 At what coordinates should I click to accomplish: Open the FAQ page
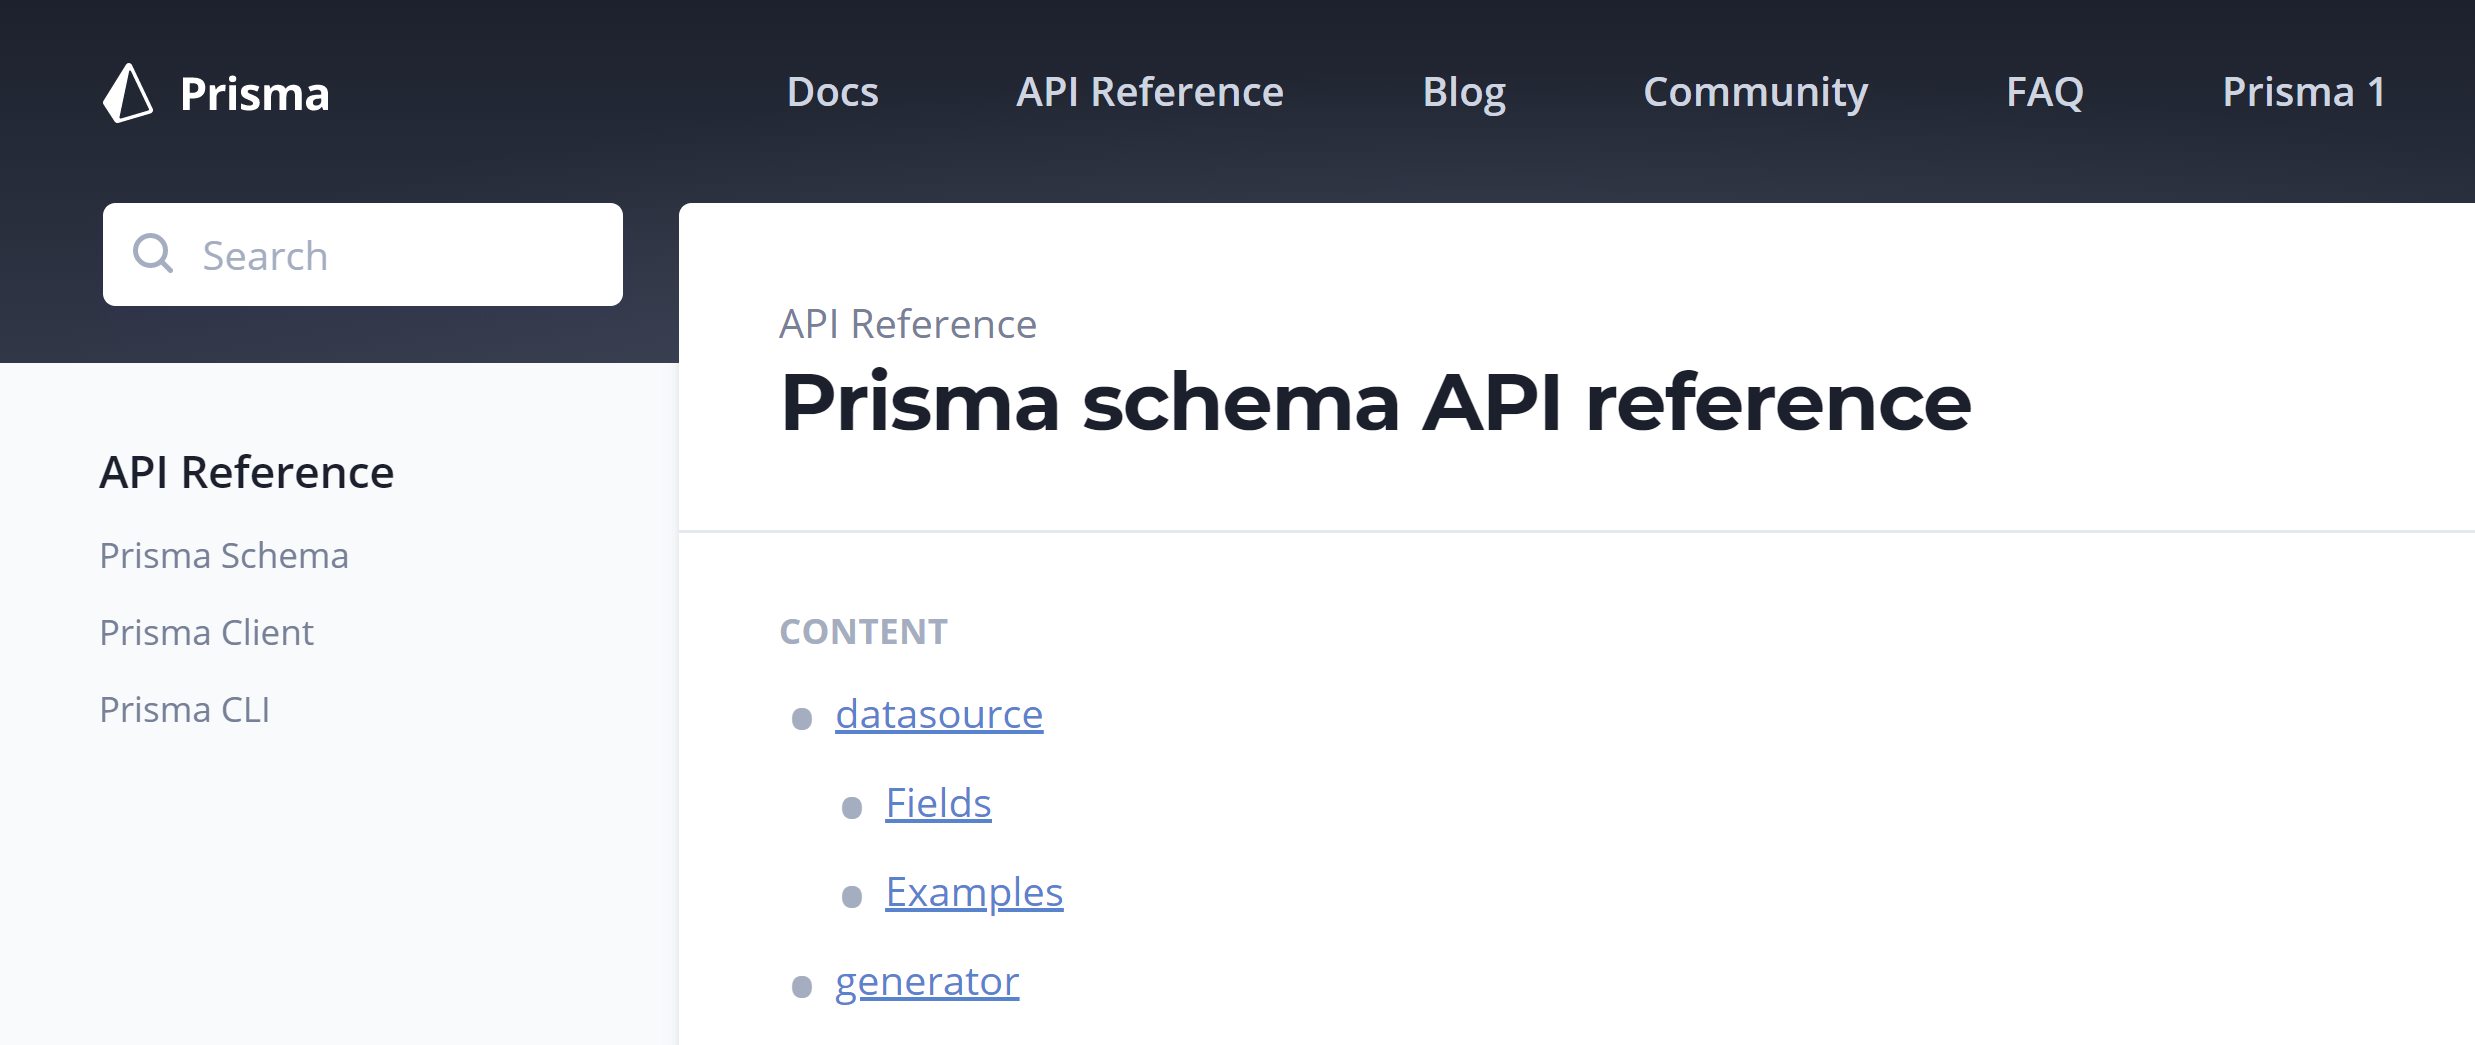2045,91
